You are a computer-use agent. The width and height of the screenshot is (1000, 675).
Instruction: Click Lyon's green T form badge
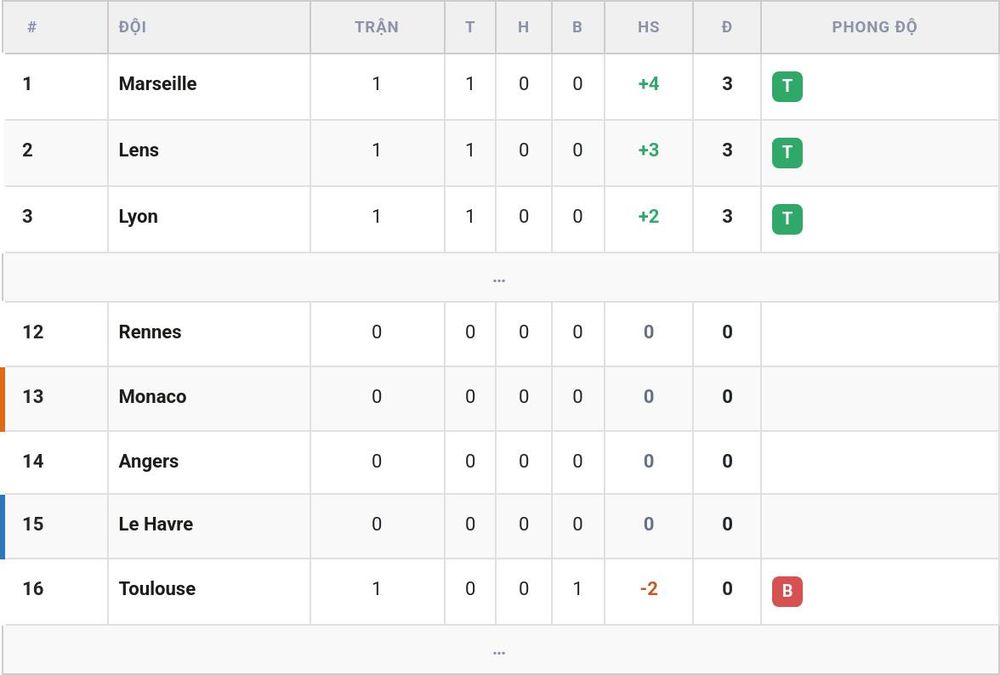click(787, 219)
